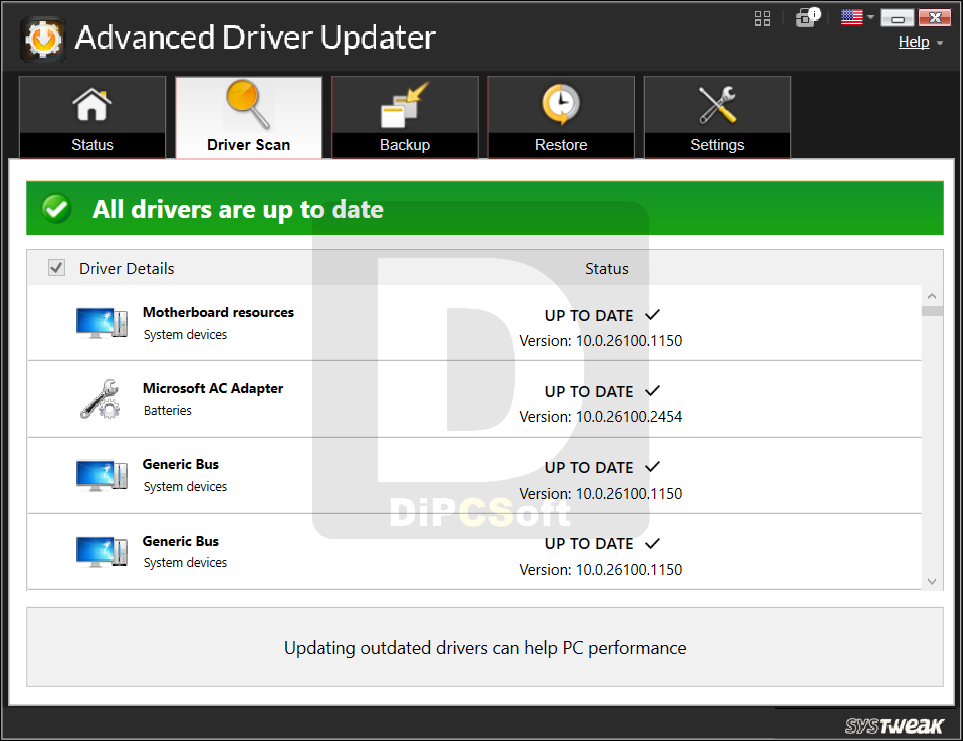Viewport: 963px width, 741px height.
Task: Click the driver list scrollbar thumb
Action: click(932, 311)
